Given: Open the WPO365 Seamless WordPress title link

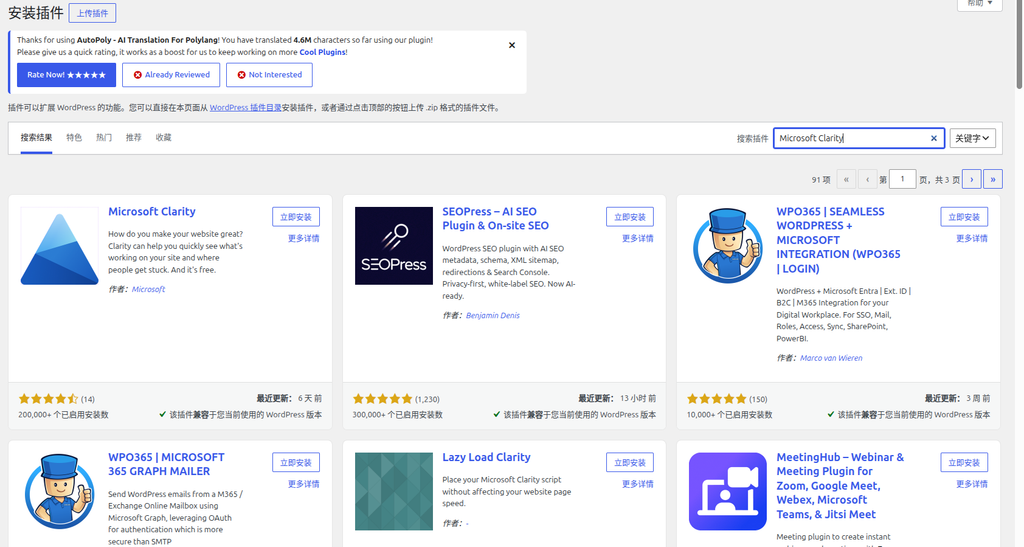Looking at the screenshot, I should (x=839, y=240).
